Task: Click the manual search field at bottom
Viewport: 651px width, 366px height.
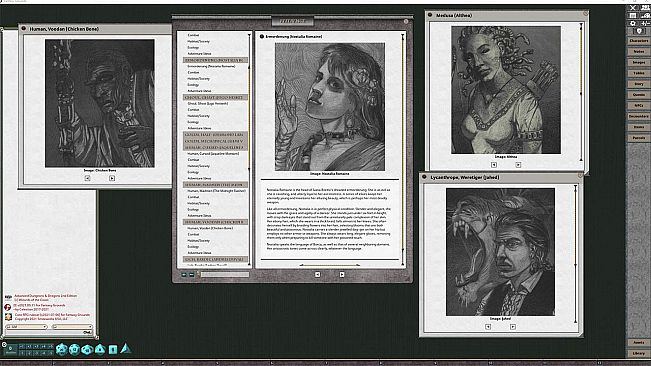Action: pos(225,274)
